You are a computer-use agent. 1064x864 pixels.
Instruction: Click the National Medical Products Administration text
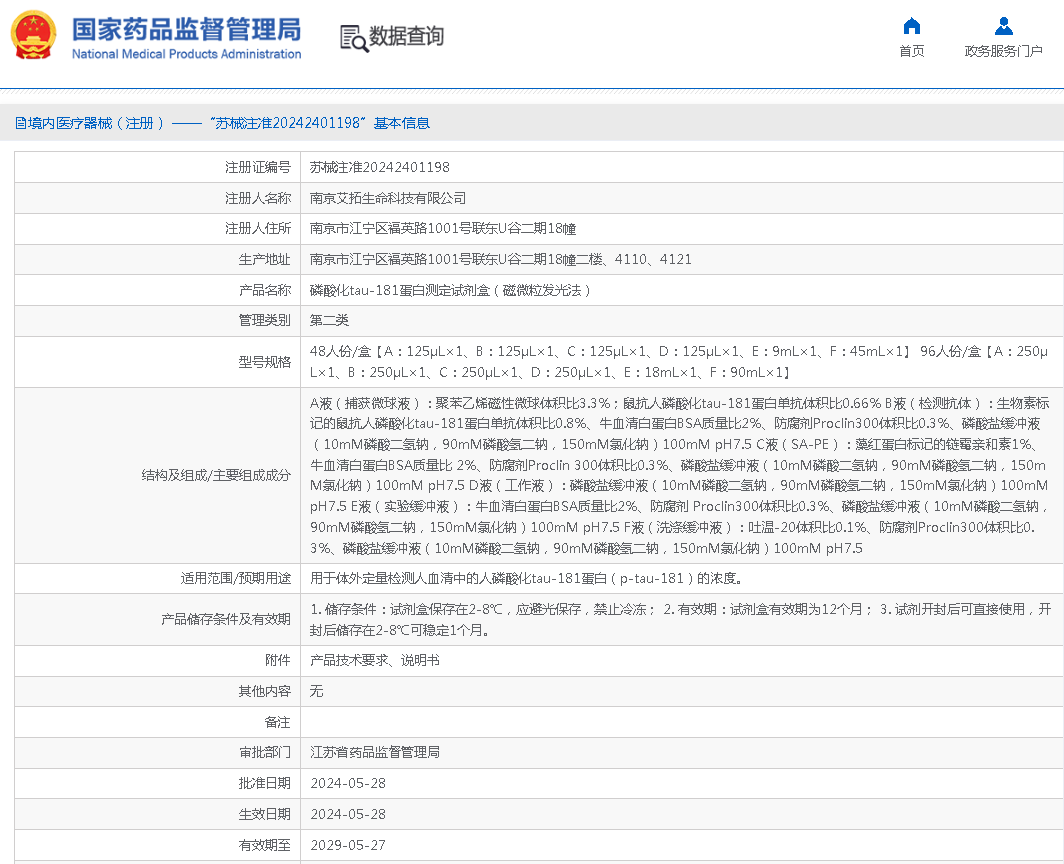(x=187, y=54)
